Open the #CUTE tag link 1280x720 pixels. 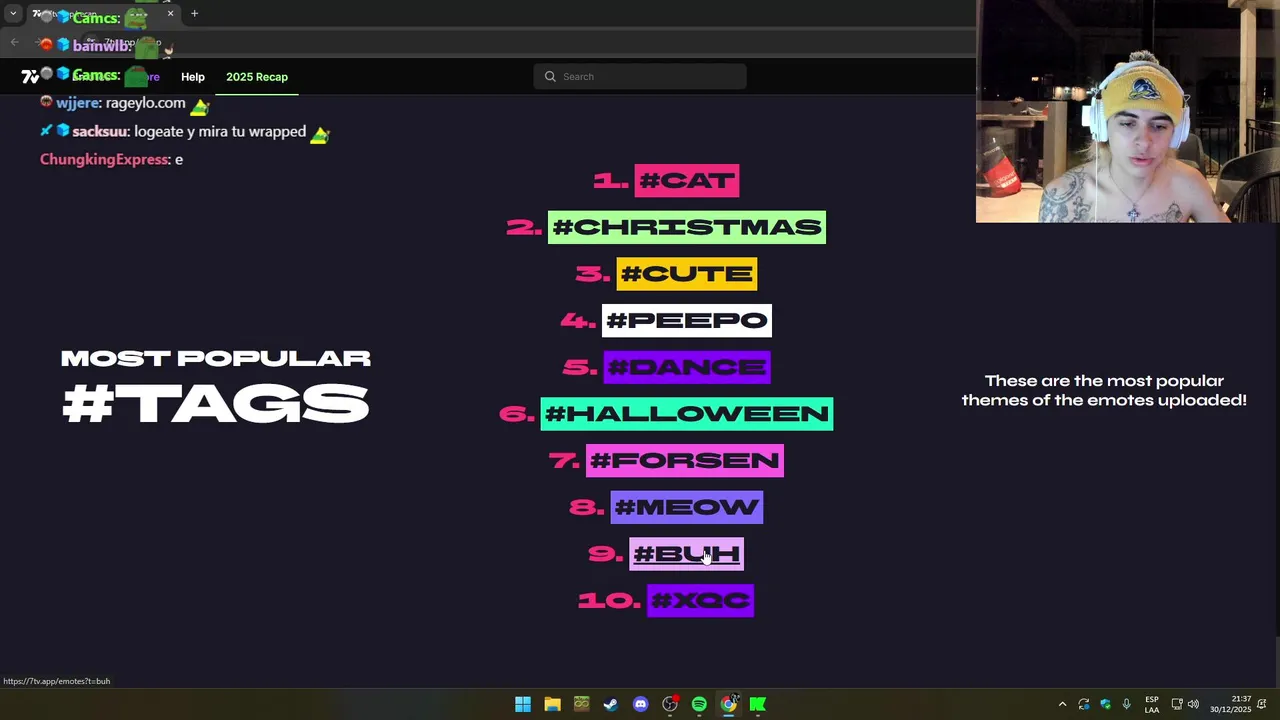pos(687,274)
